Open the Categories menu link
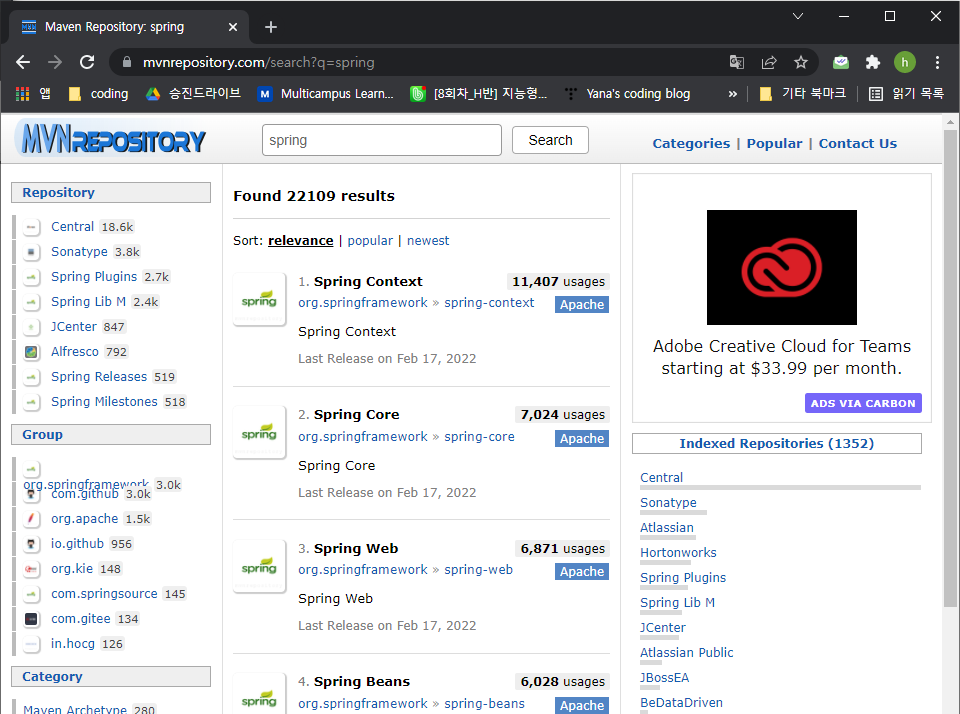The width and height of the screenshot is (960, 714). (x=691, y=143)
